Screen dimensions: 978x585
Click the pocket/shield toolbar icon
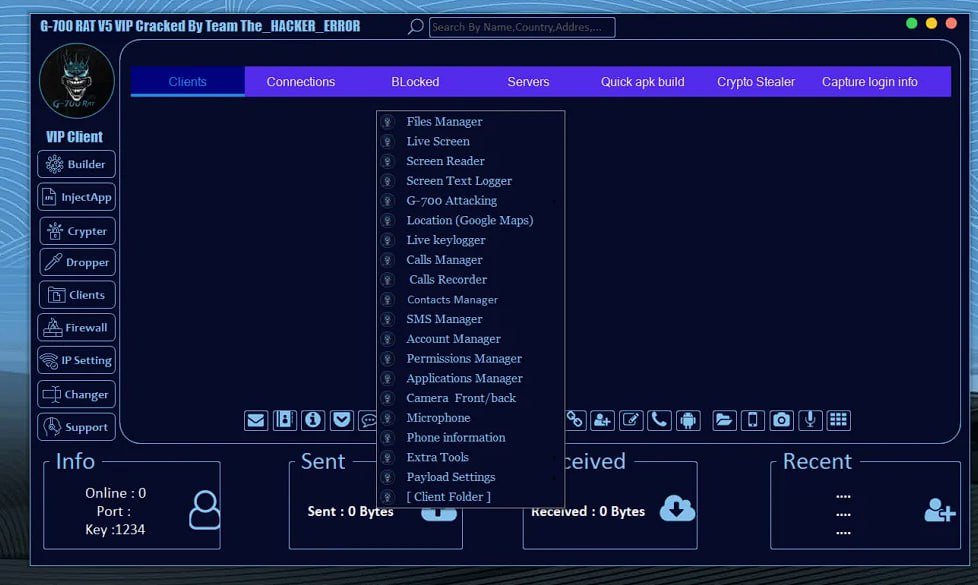coord(342,420)
